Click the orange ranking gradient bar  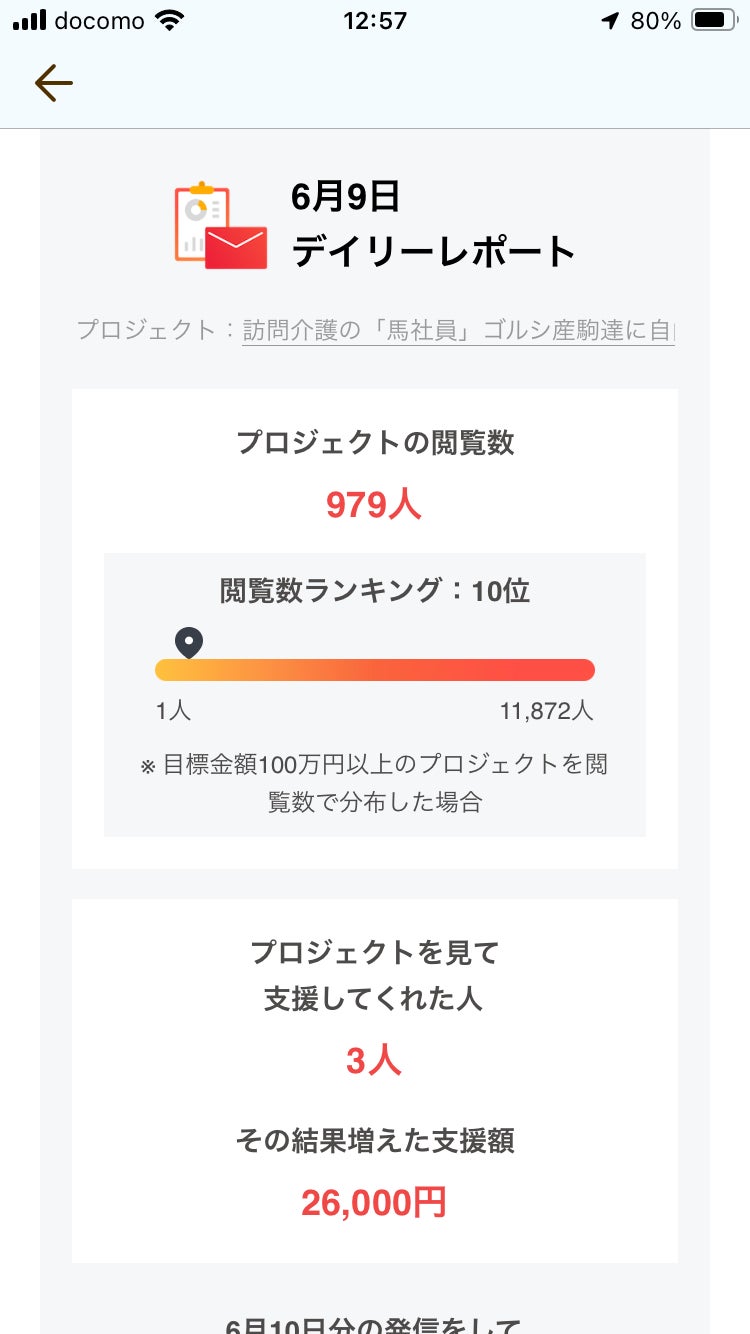click(x=375, y=670)
